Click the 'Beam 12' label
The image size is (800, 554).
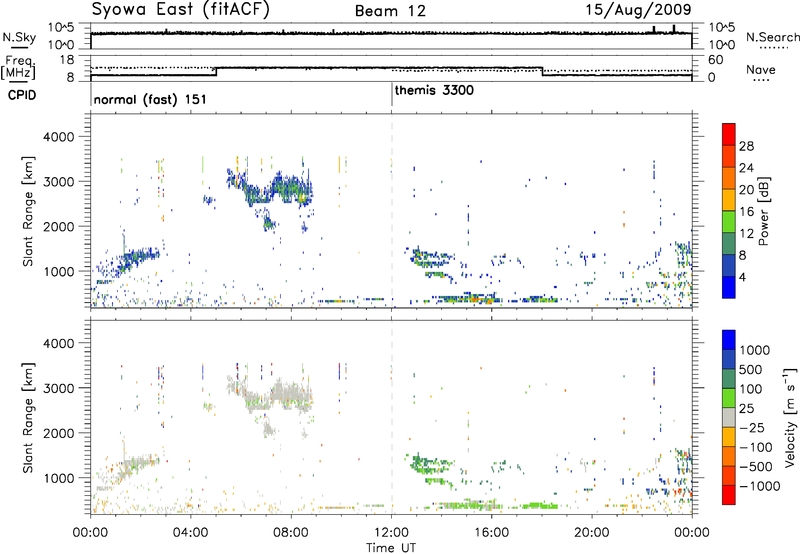390,11
